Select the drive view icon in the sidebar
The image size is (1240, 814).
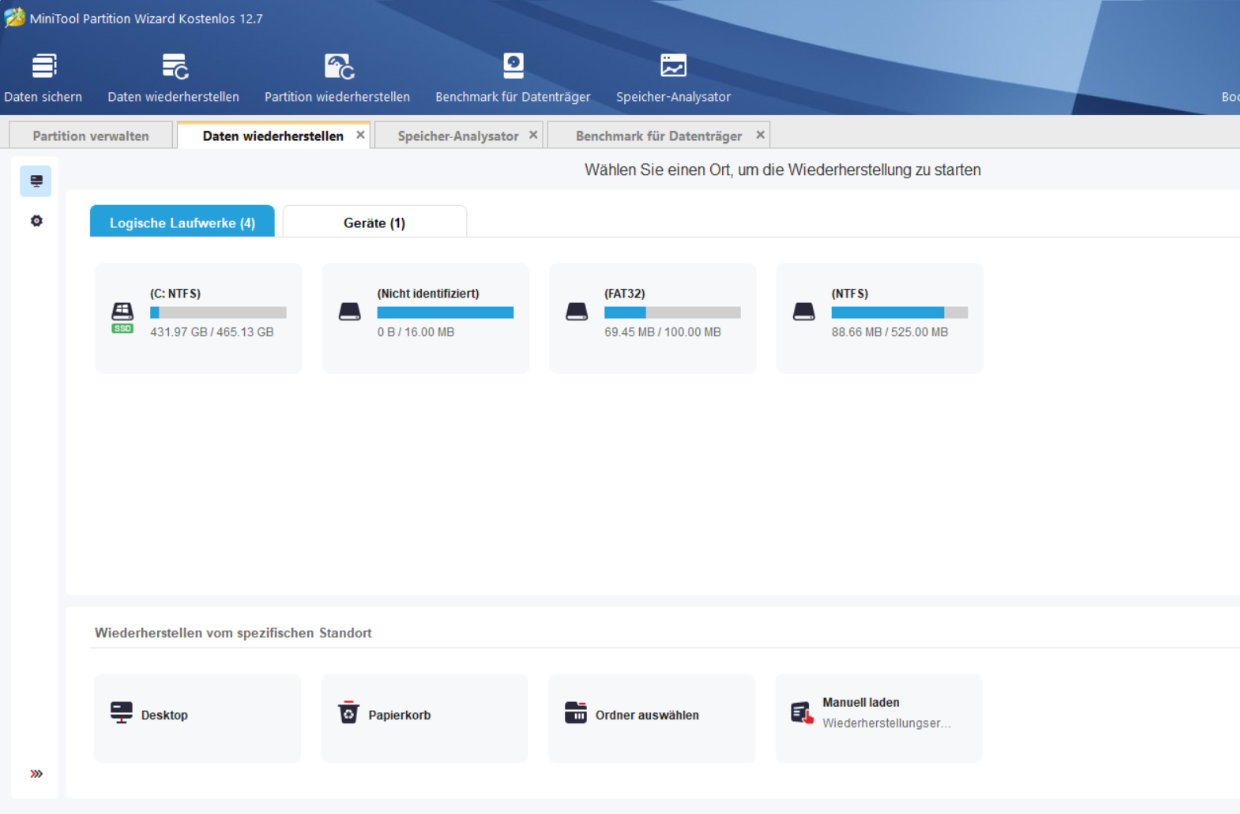[36, 181]
